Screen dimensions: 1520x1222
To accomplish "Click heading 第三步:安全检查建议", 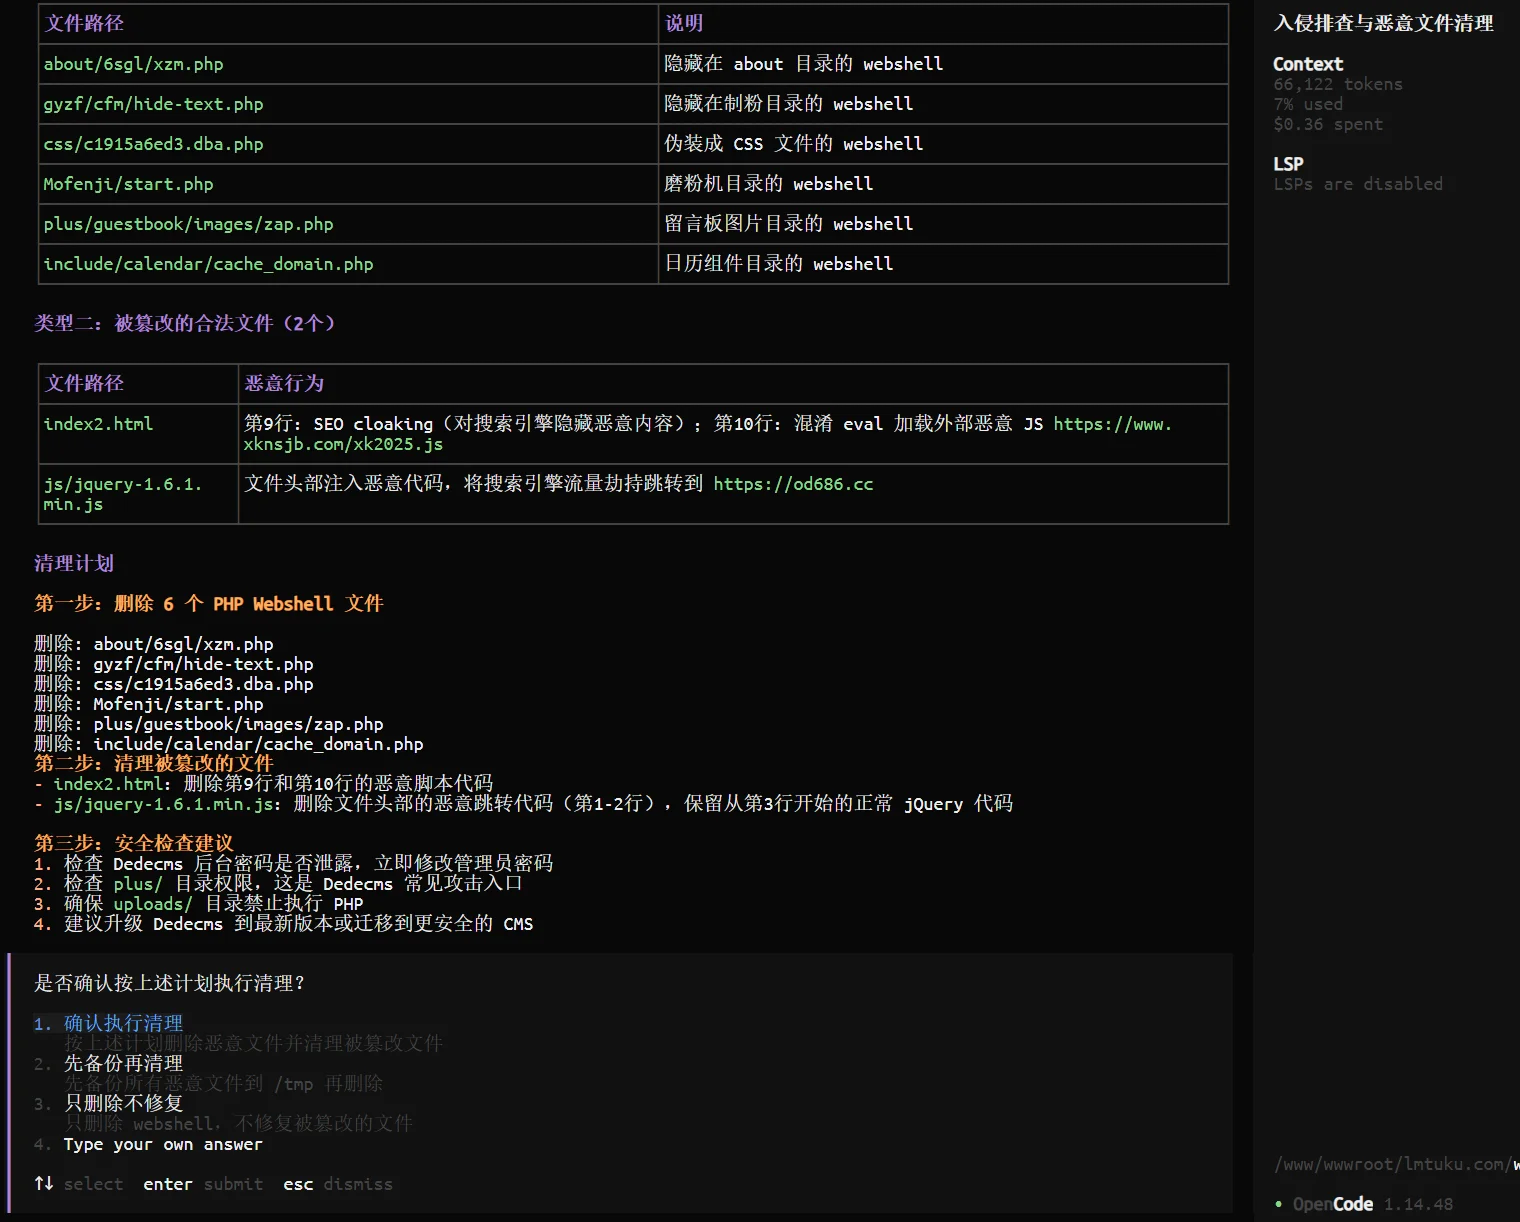I will pyautogui.click(x=133, y=843).
